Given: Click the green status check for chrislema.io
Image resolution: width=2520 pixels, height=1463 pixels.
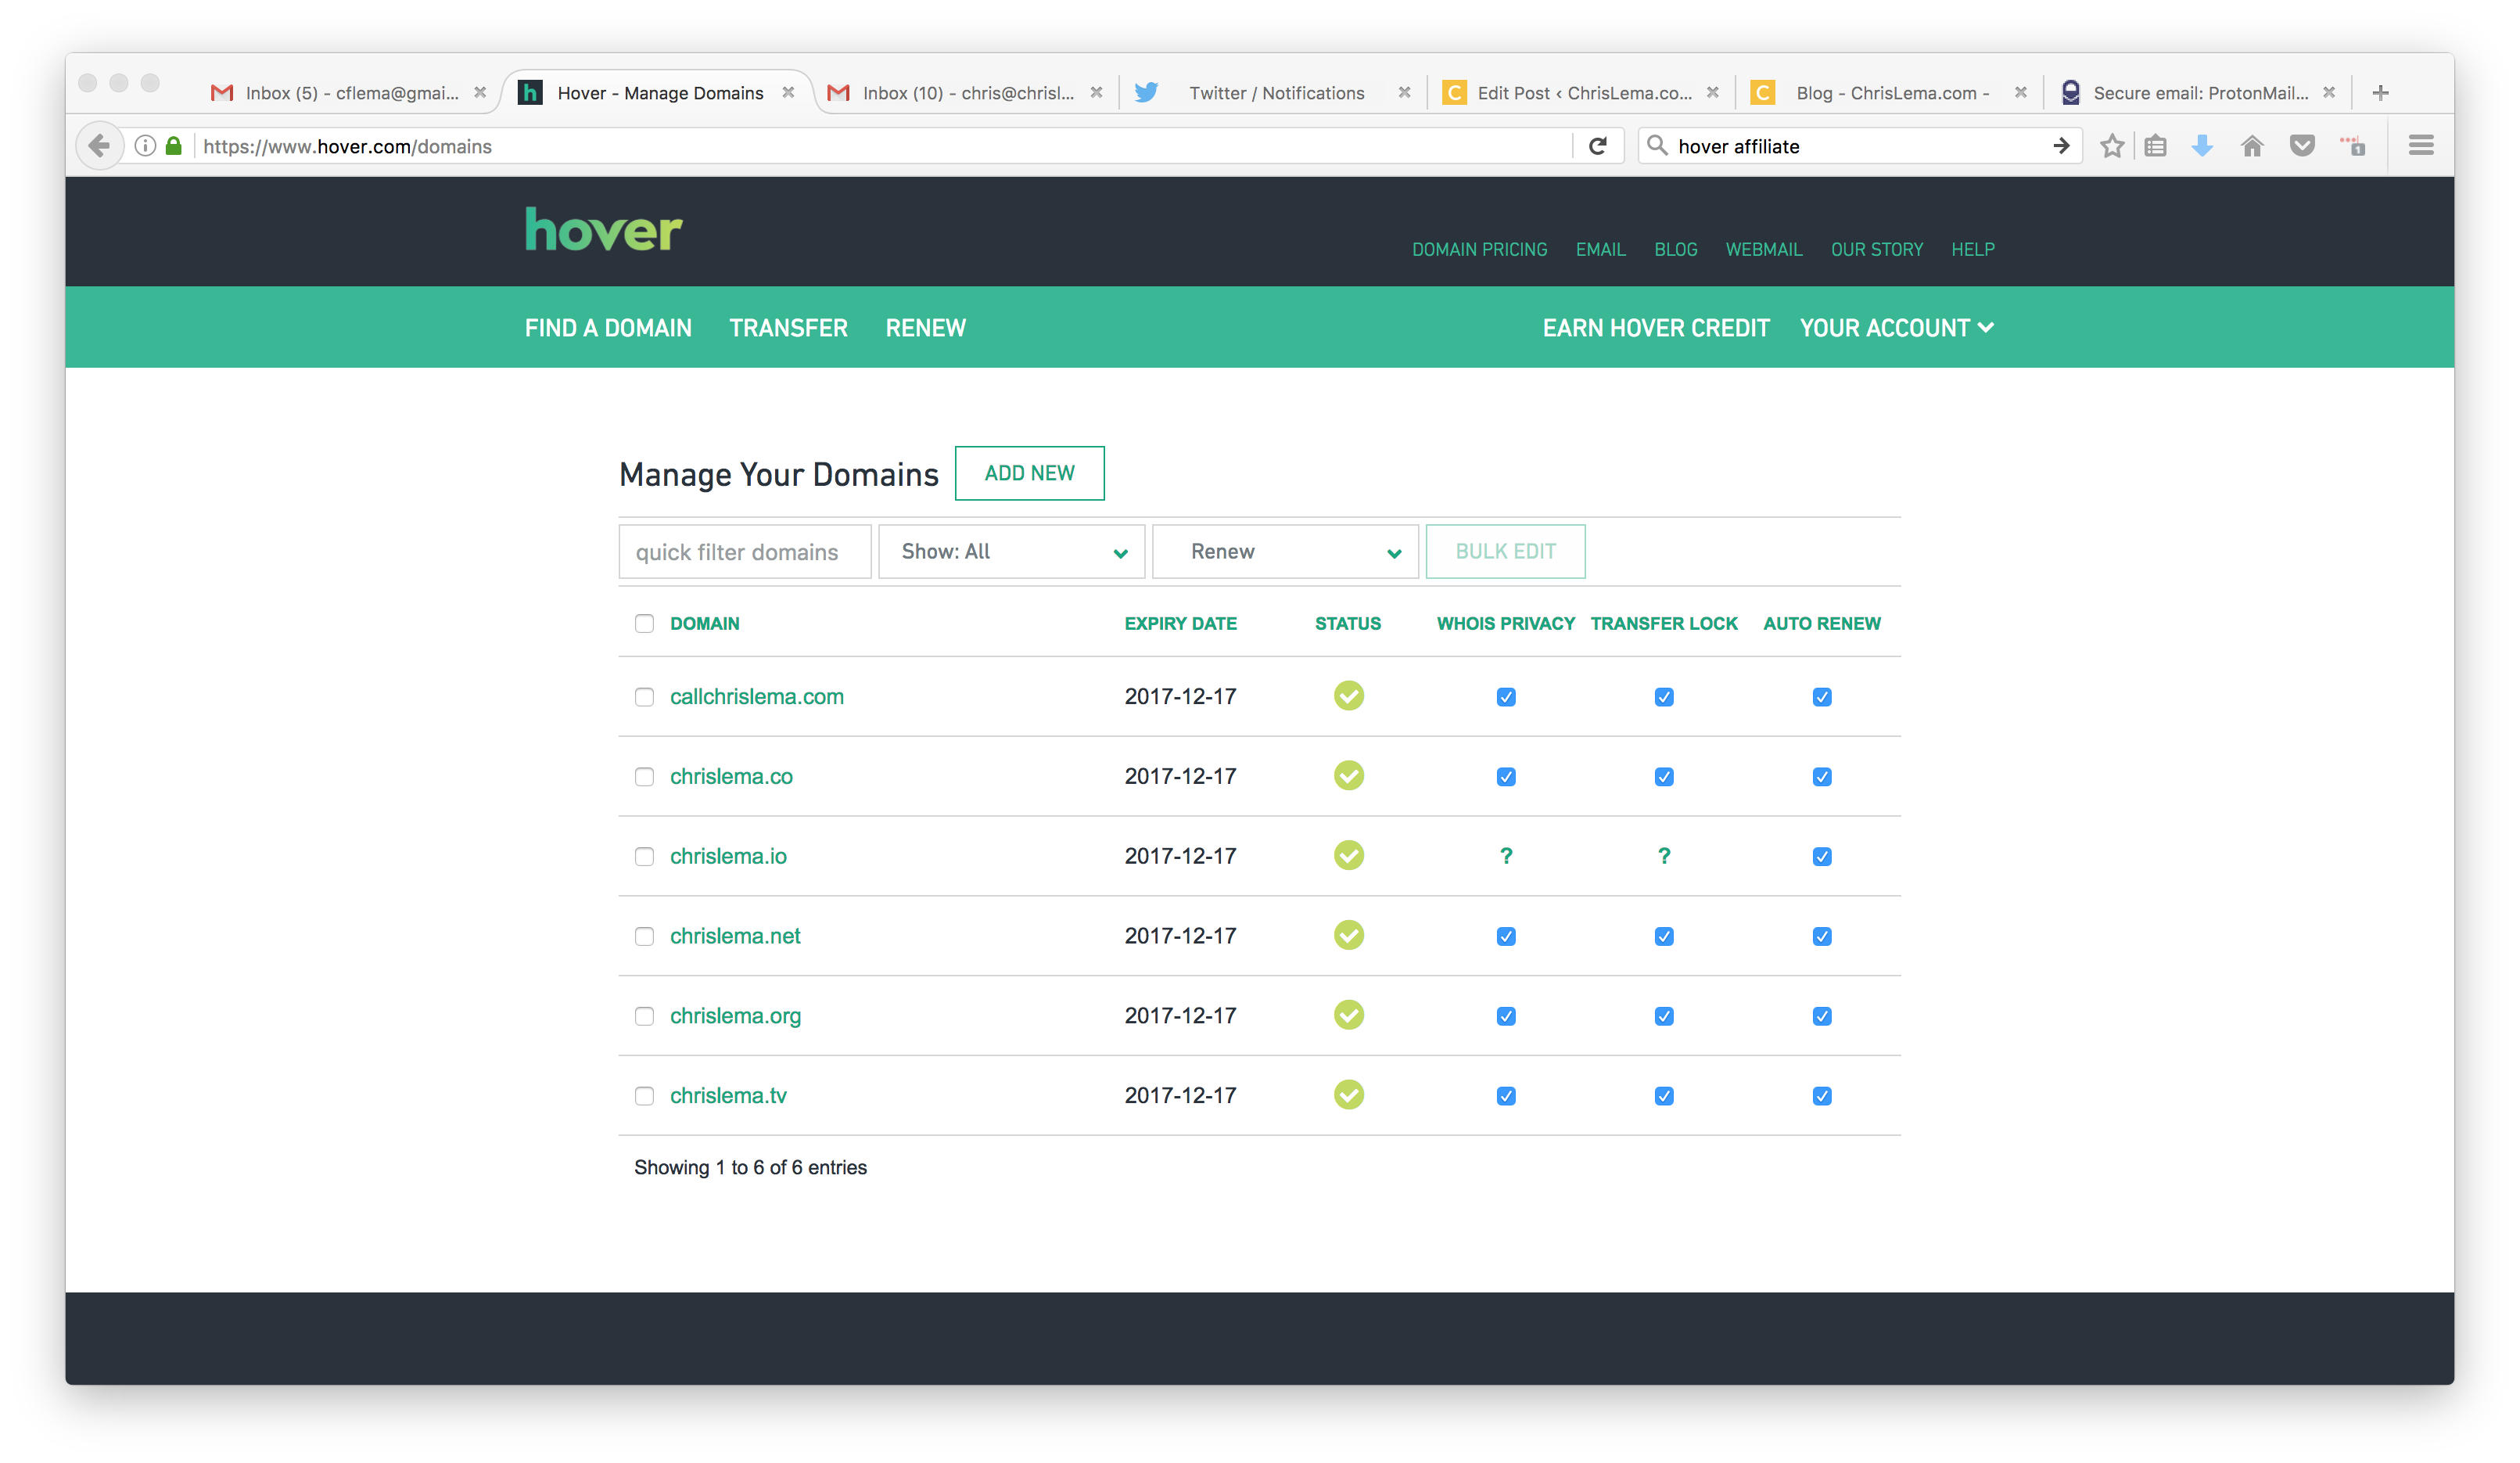Looking at the screenshot, I should pyautogui.click(x=1348, y=855).
